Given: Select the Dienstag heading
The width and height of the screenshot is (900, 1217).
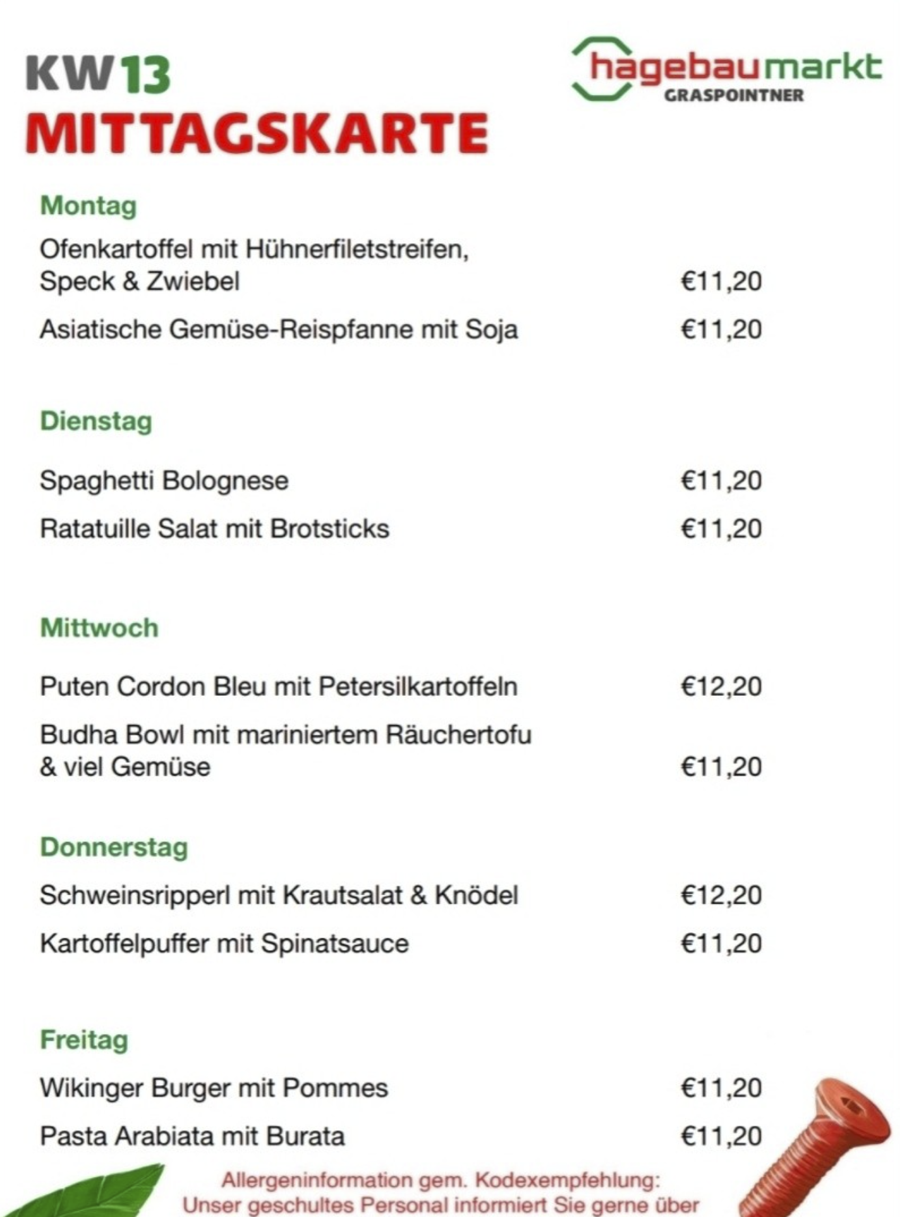Looking at the screenshot, I should (96, 421).
